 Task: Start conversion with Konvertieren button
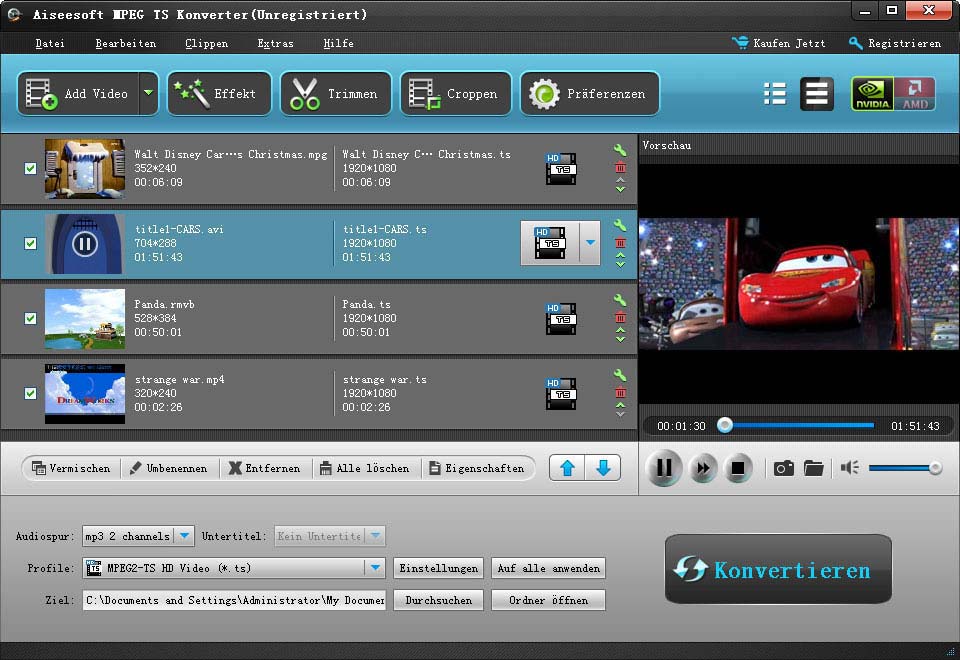778,569
